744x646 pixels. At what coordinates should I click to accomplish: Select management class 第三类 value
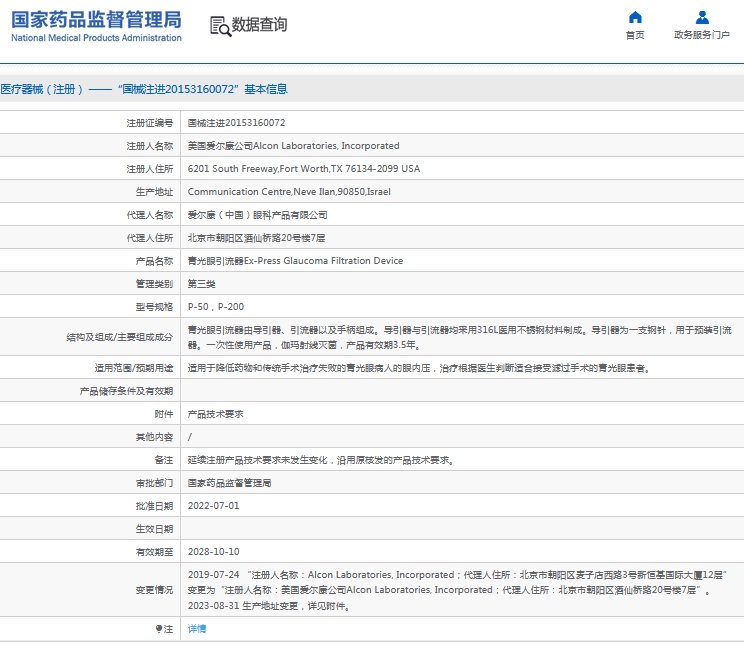click(x=201, y=284)
